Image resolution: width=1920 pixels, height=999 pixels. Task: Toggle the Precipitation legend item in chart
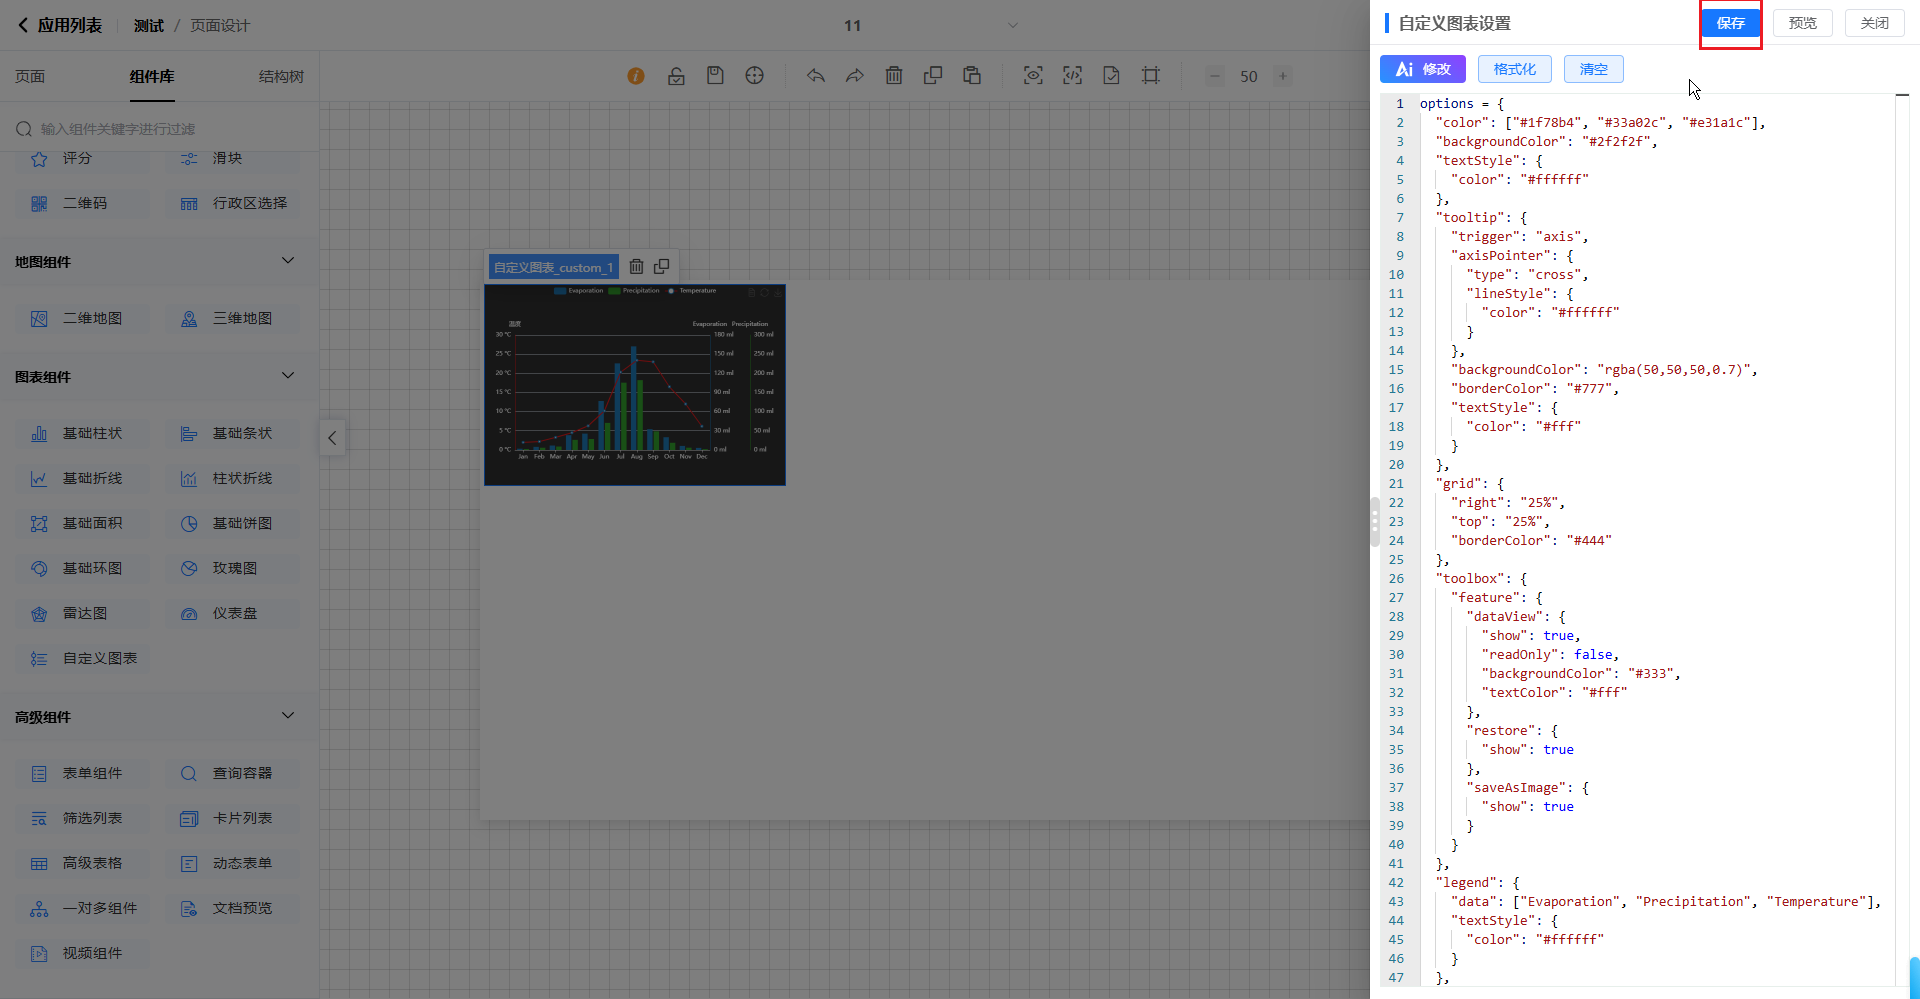pos(634,291)
